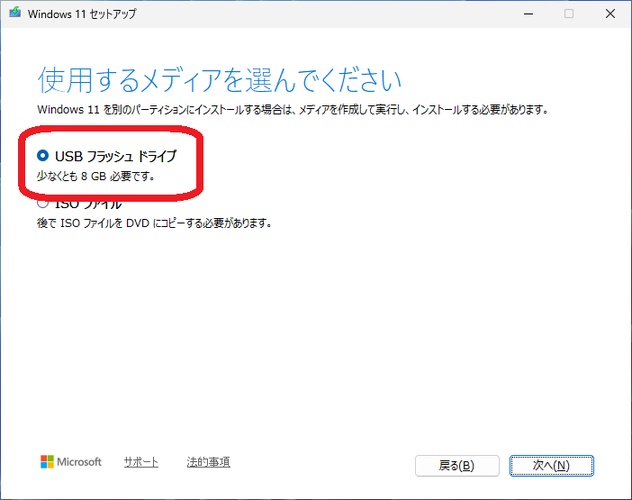Click the text 少なくとも 8 GB 必要です。
This screenshot has width=632, height=500.
click(96, 176)
